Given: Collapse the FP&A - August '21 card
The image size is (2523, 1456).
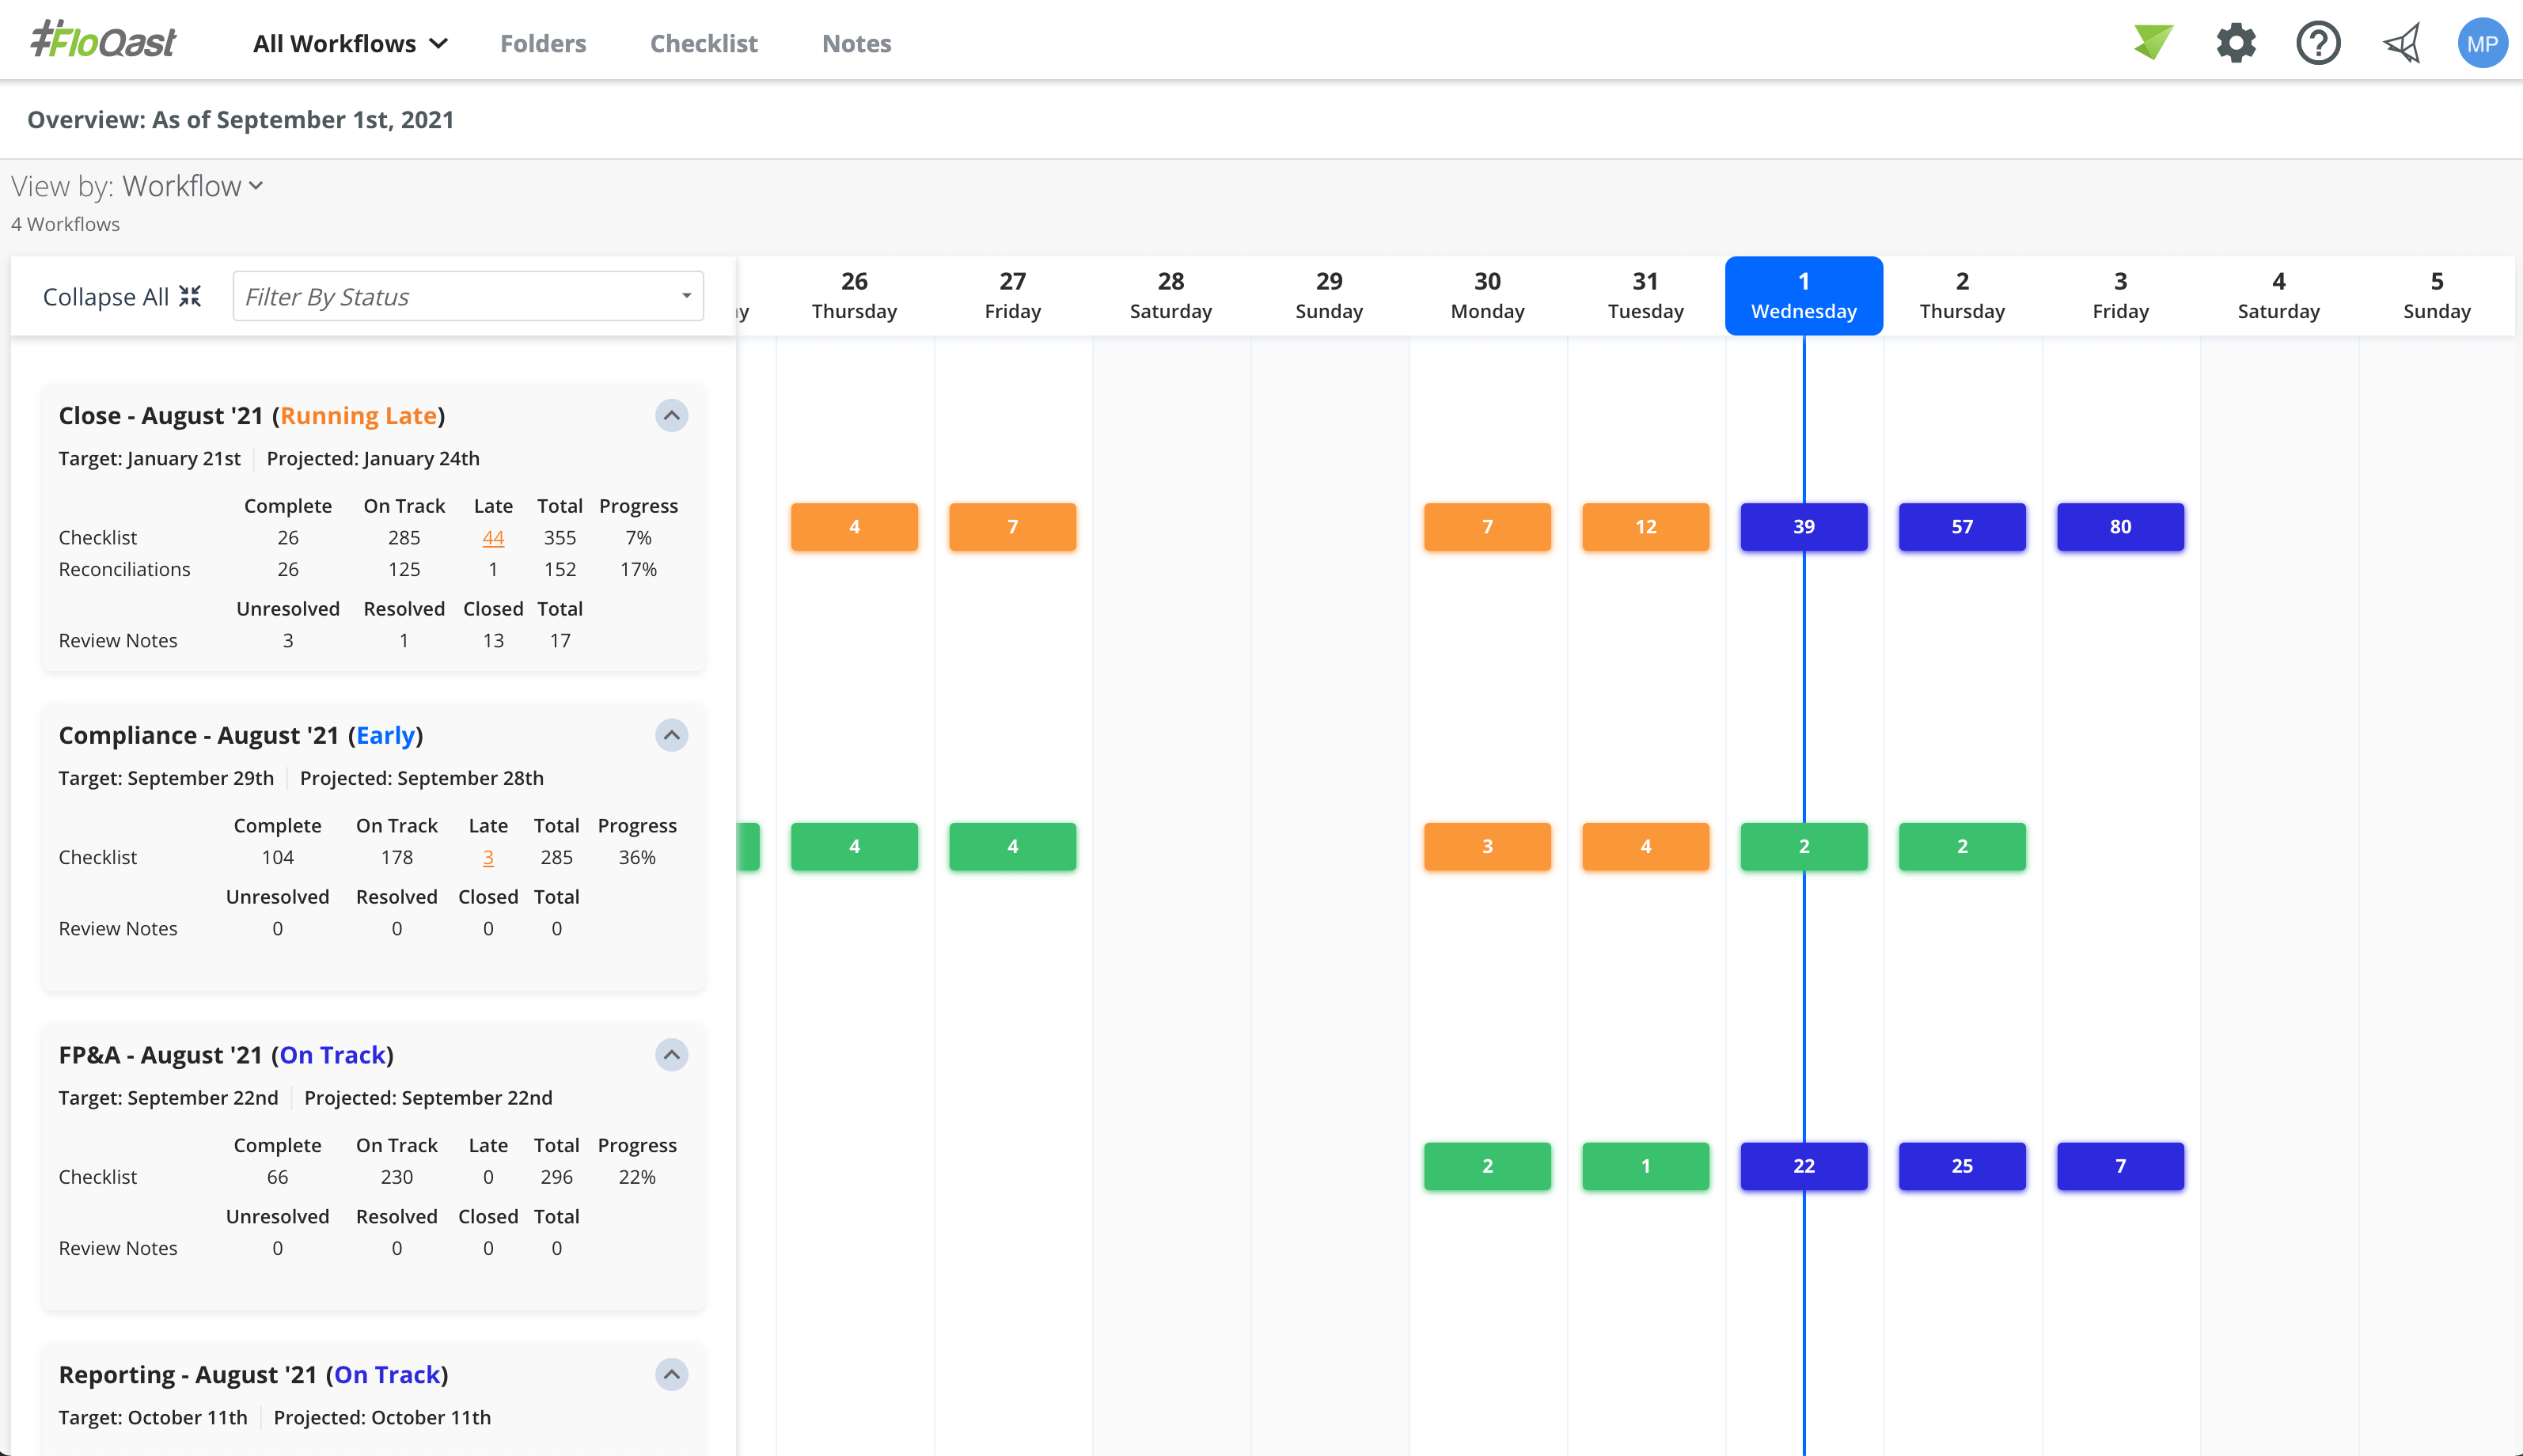Looking at the screenshot, I should (x=671, y=1055).
